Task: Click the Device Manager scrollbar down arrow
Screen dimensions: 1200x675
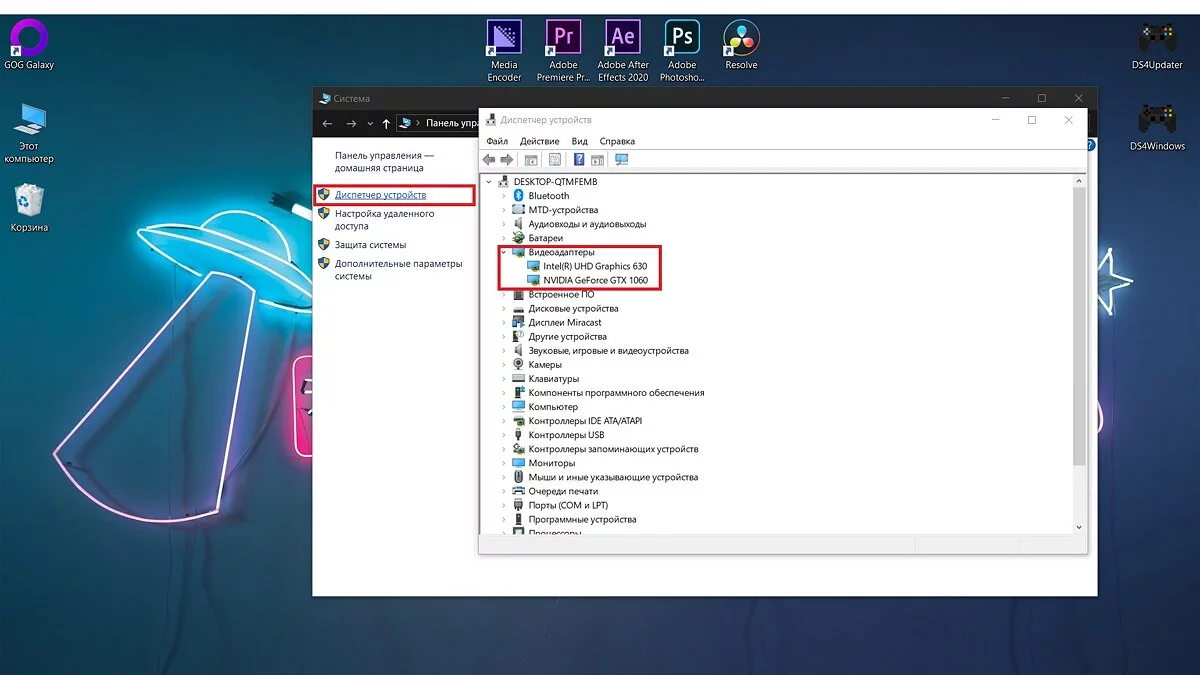Action: tap(1078, 526)
